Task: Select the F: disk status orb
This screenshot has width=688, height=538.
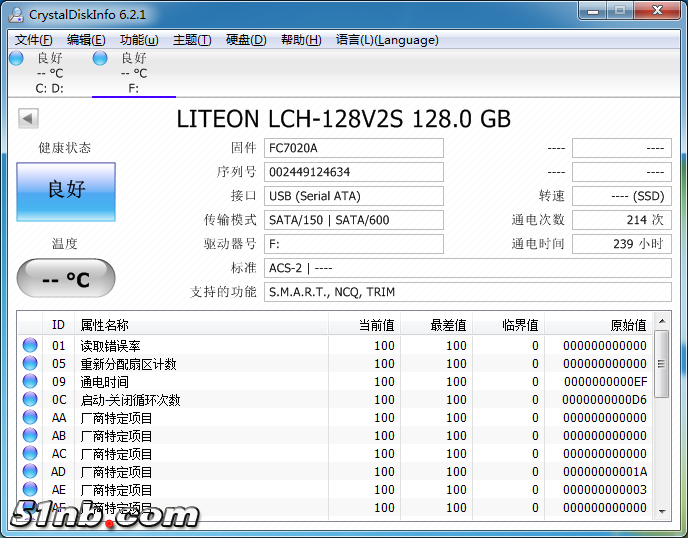Action: click(x=100, y=58)
